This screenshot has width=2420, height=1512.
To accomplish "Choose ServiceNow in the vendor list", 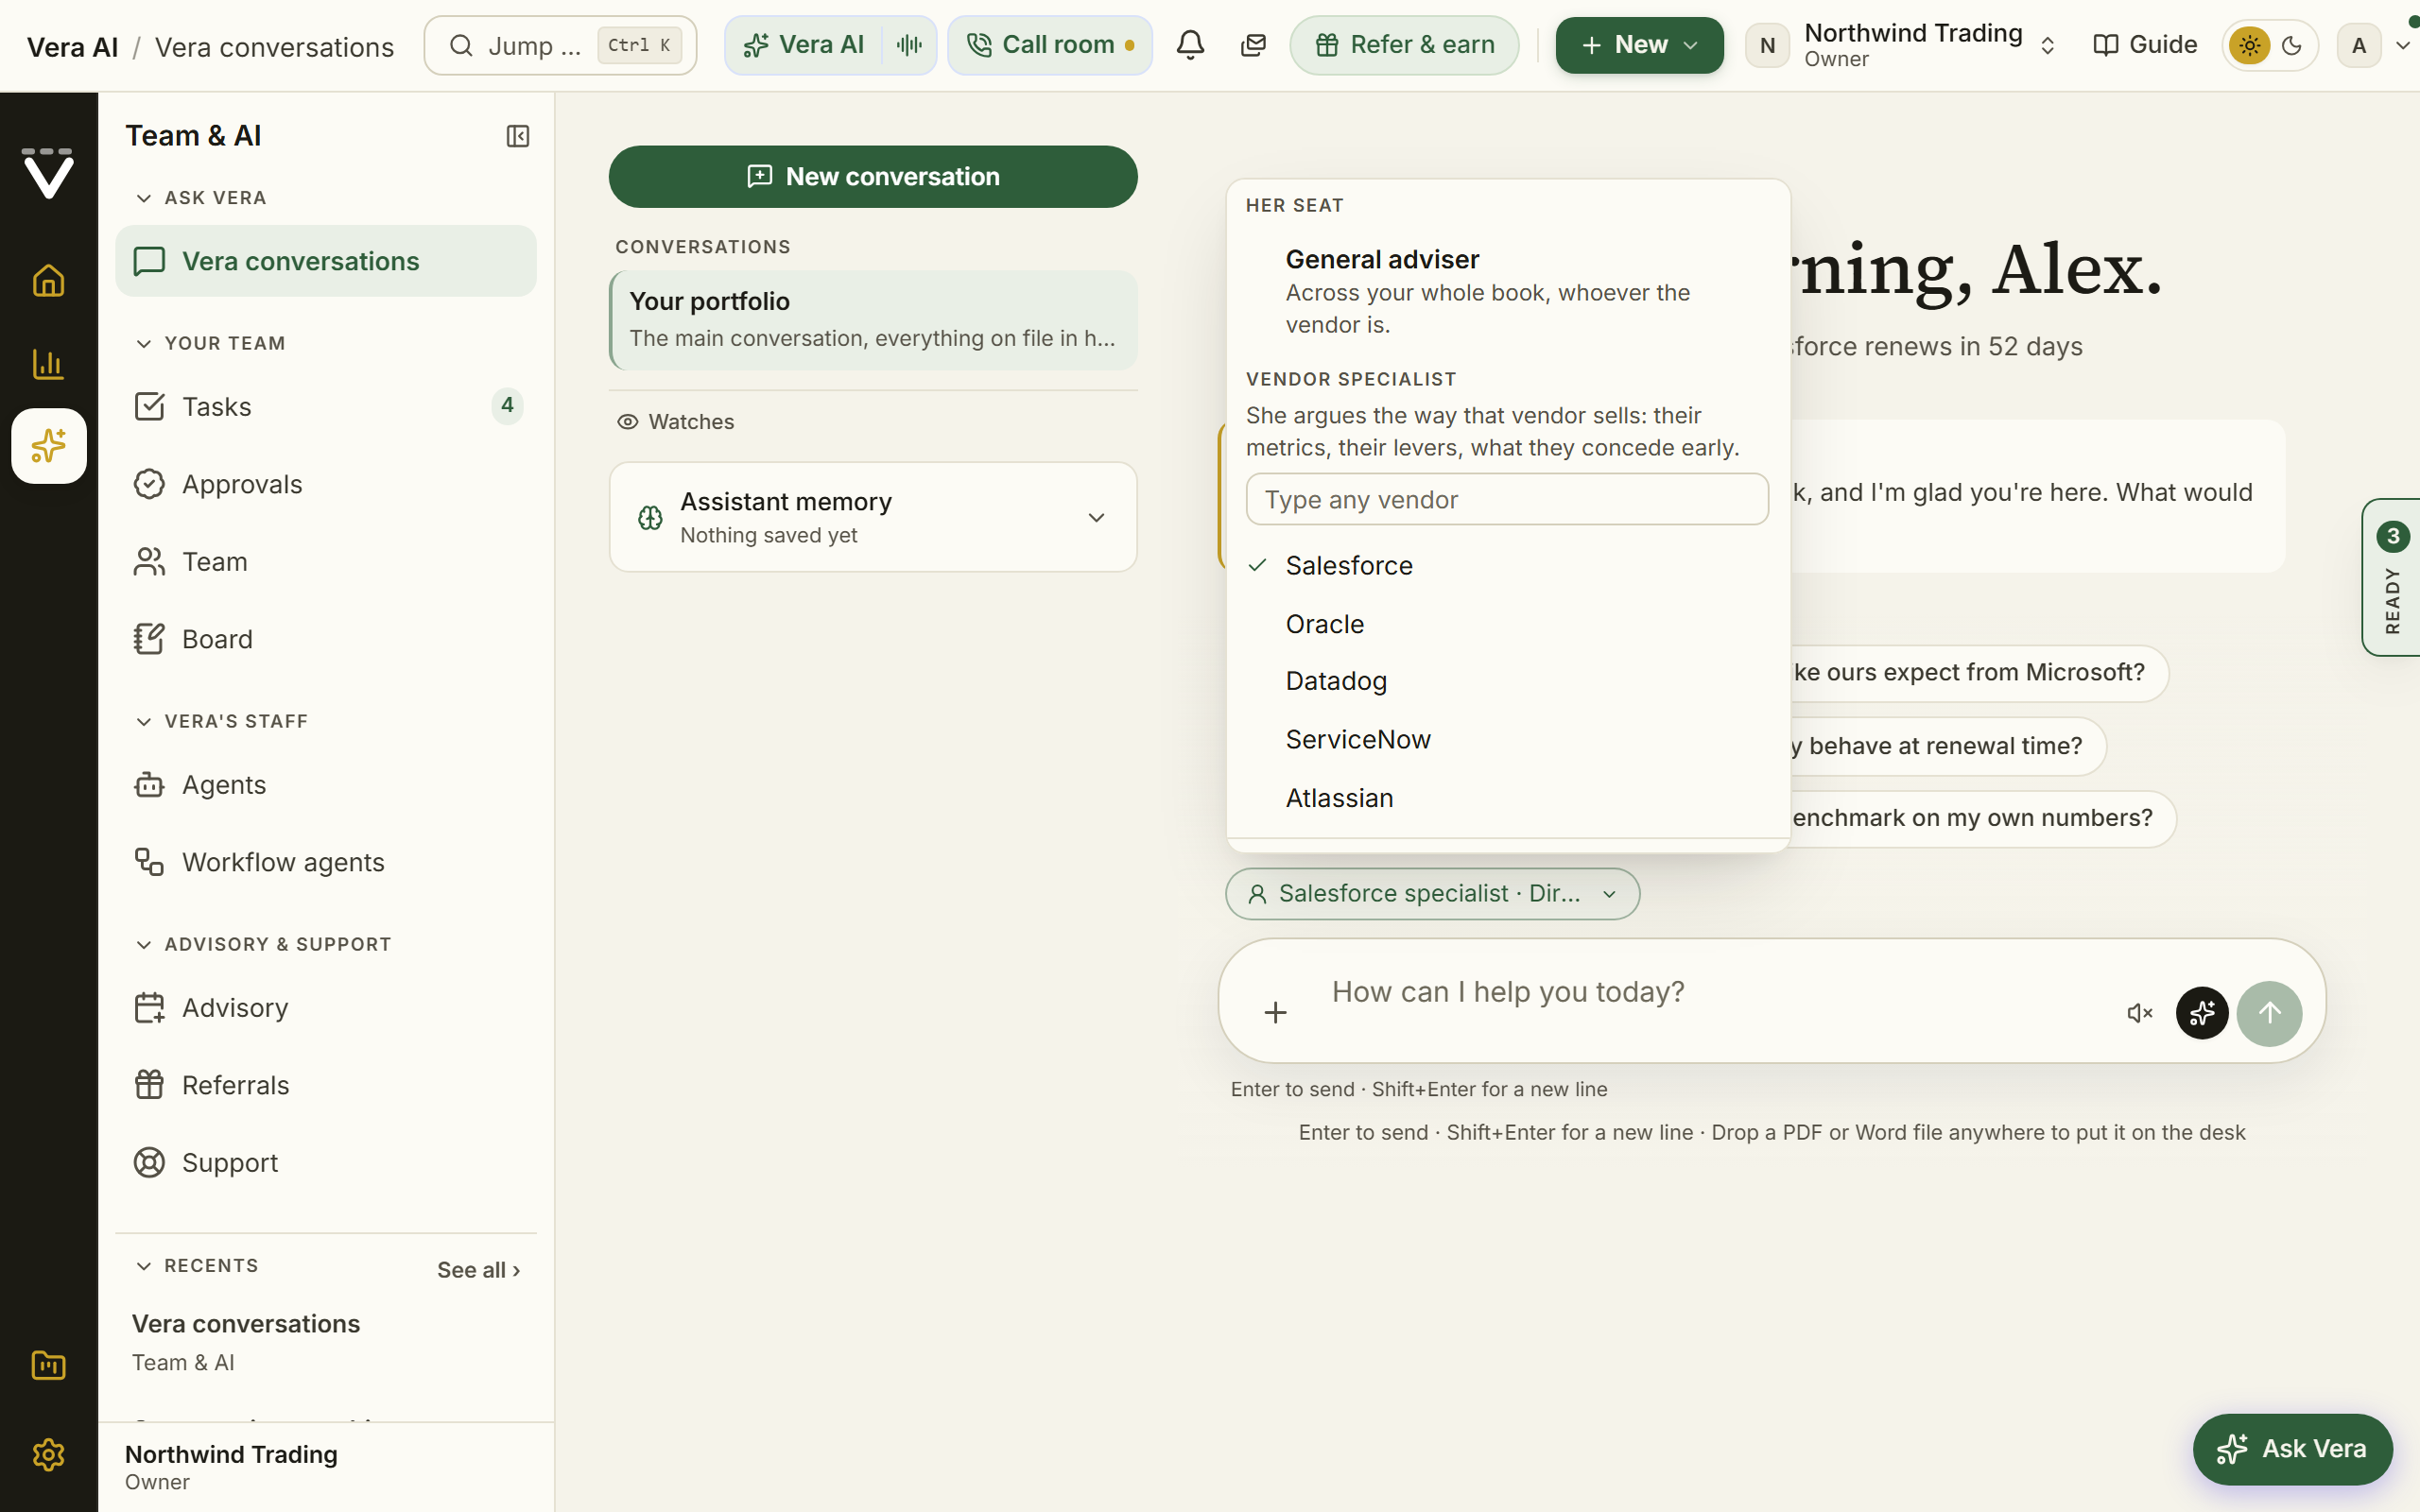I will [1507, 740].
